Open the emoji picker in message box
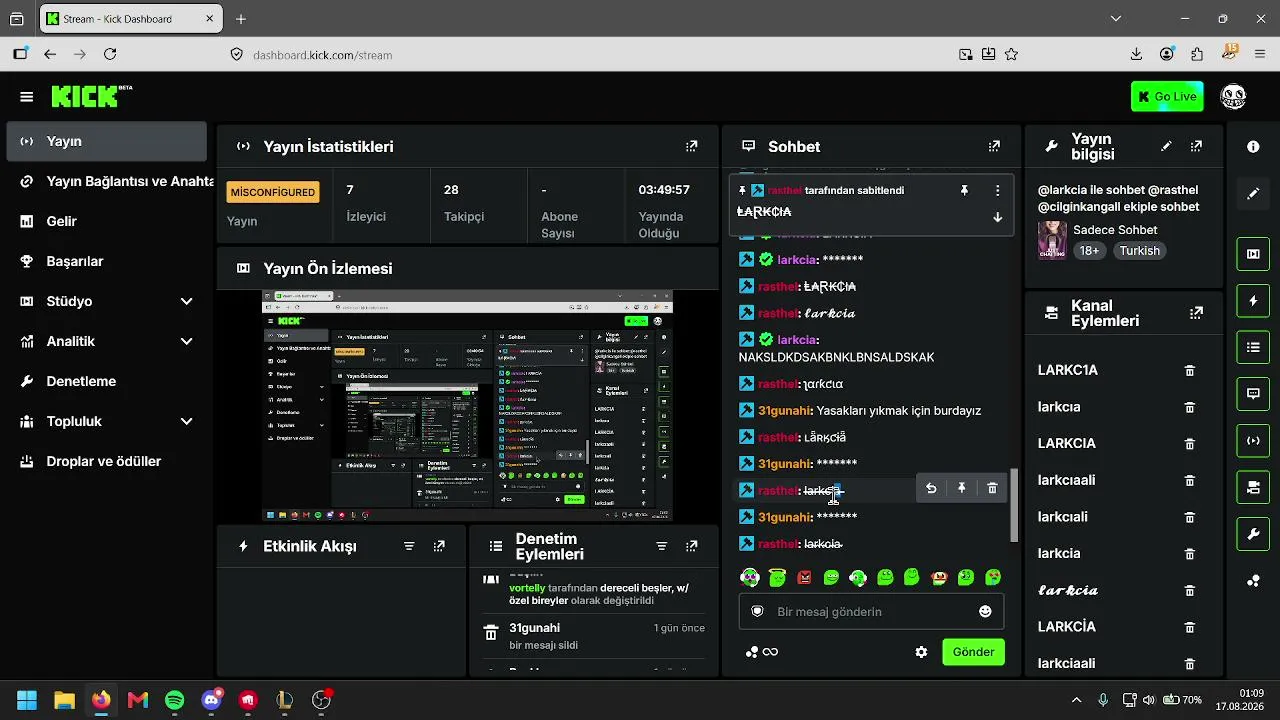Viewport: 1280px width, 720px height. click(985, 611)
